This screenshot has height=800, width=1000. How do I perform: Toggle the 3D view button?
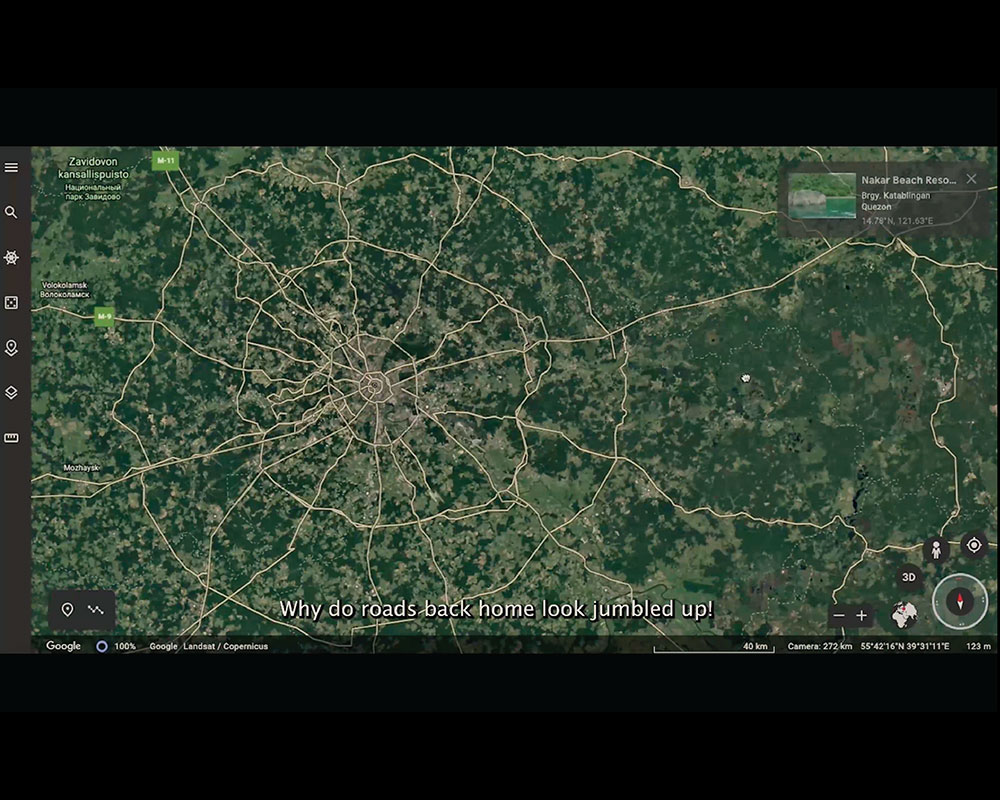pyautogui.click(x=908, y=577)
